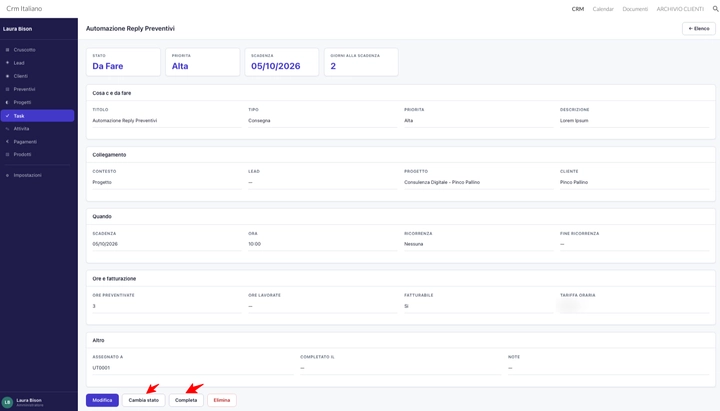Open the Clienti icon in sidebar
Image resolution: width=720 pixels, height=411 pixels.
tap(7, 76)
